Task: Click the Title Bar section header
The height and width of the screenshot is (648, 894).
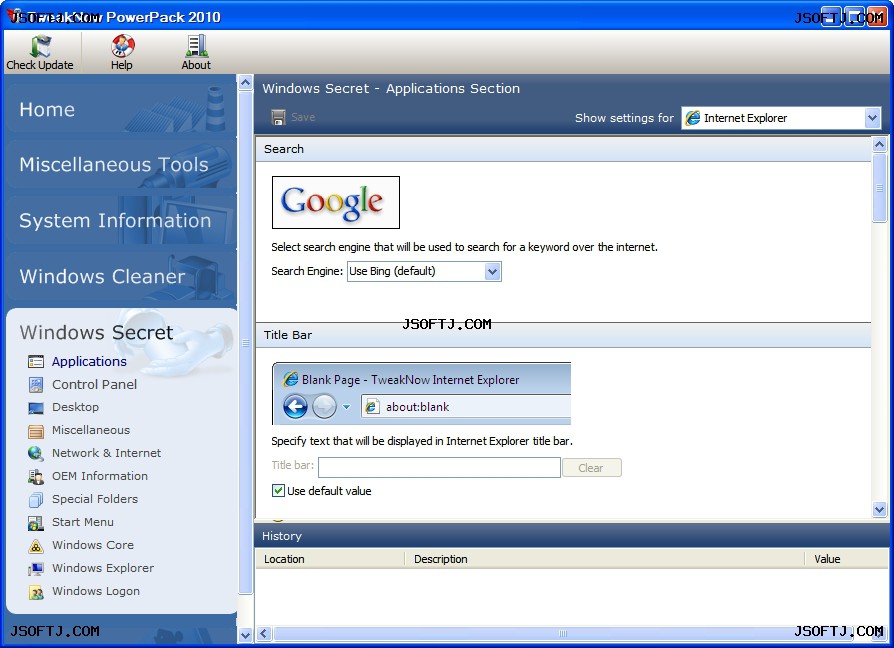Action: [x=563, y=335]
